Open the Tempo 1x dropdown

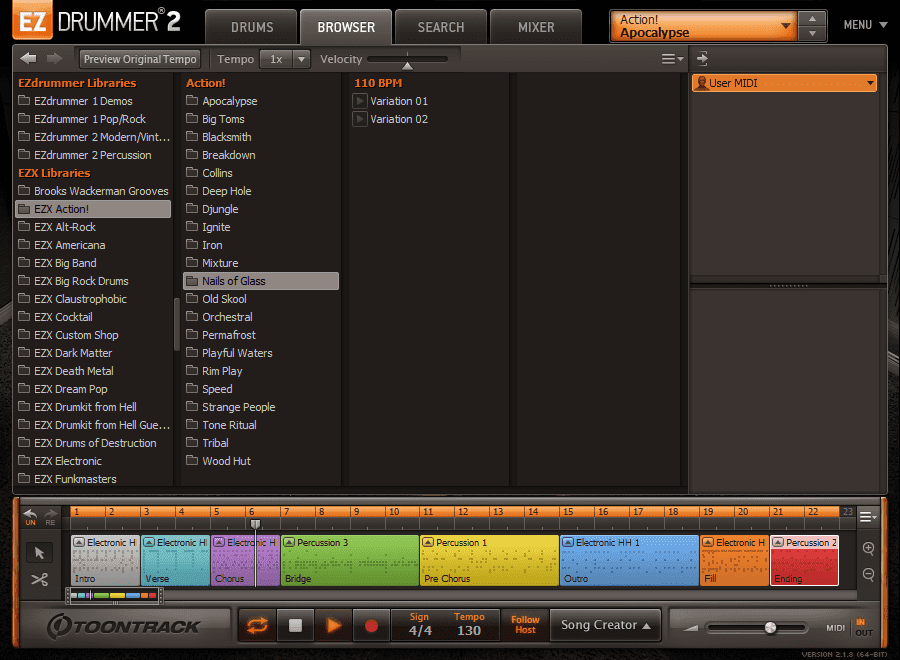coord(285,59)
